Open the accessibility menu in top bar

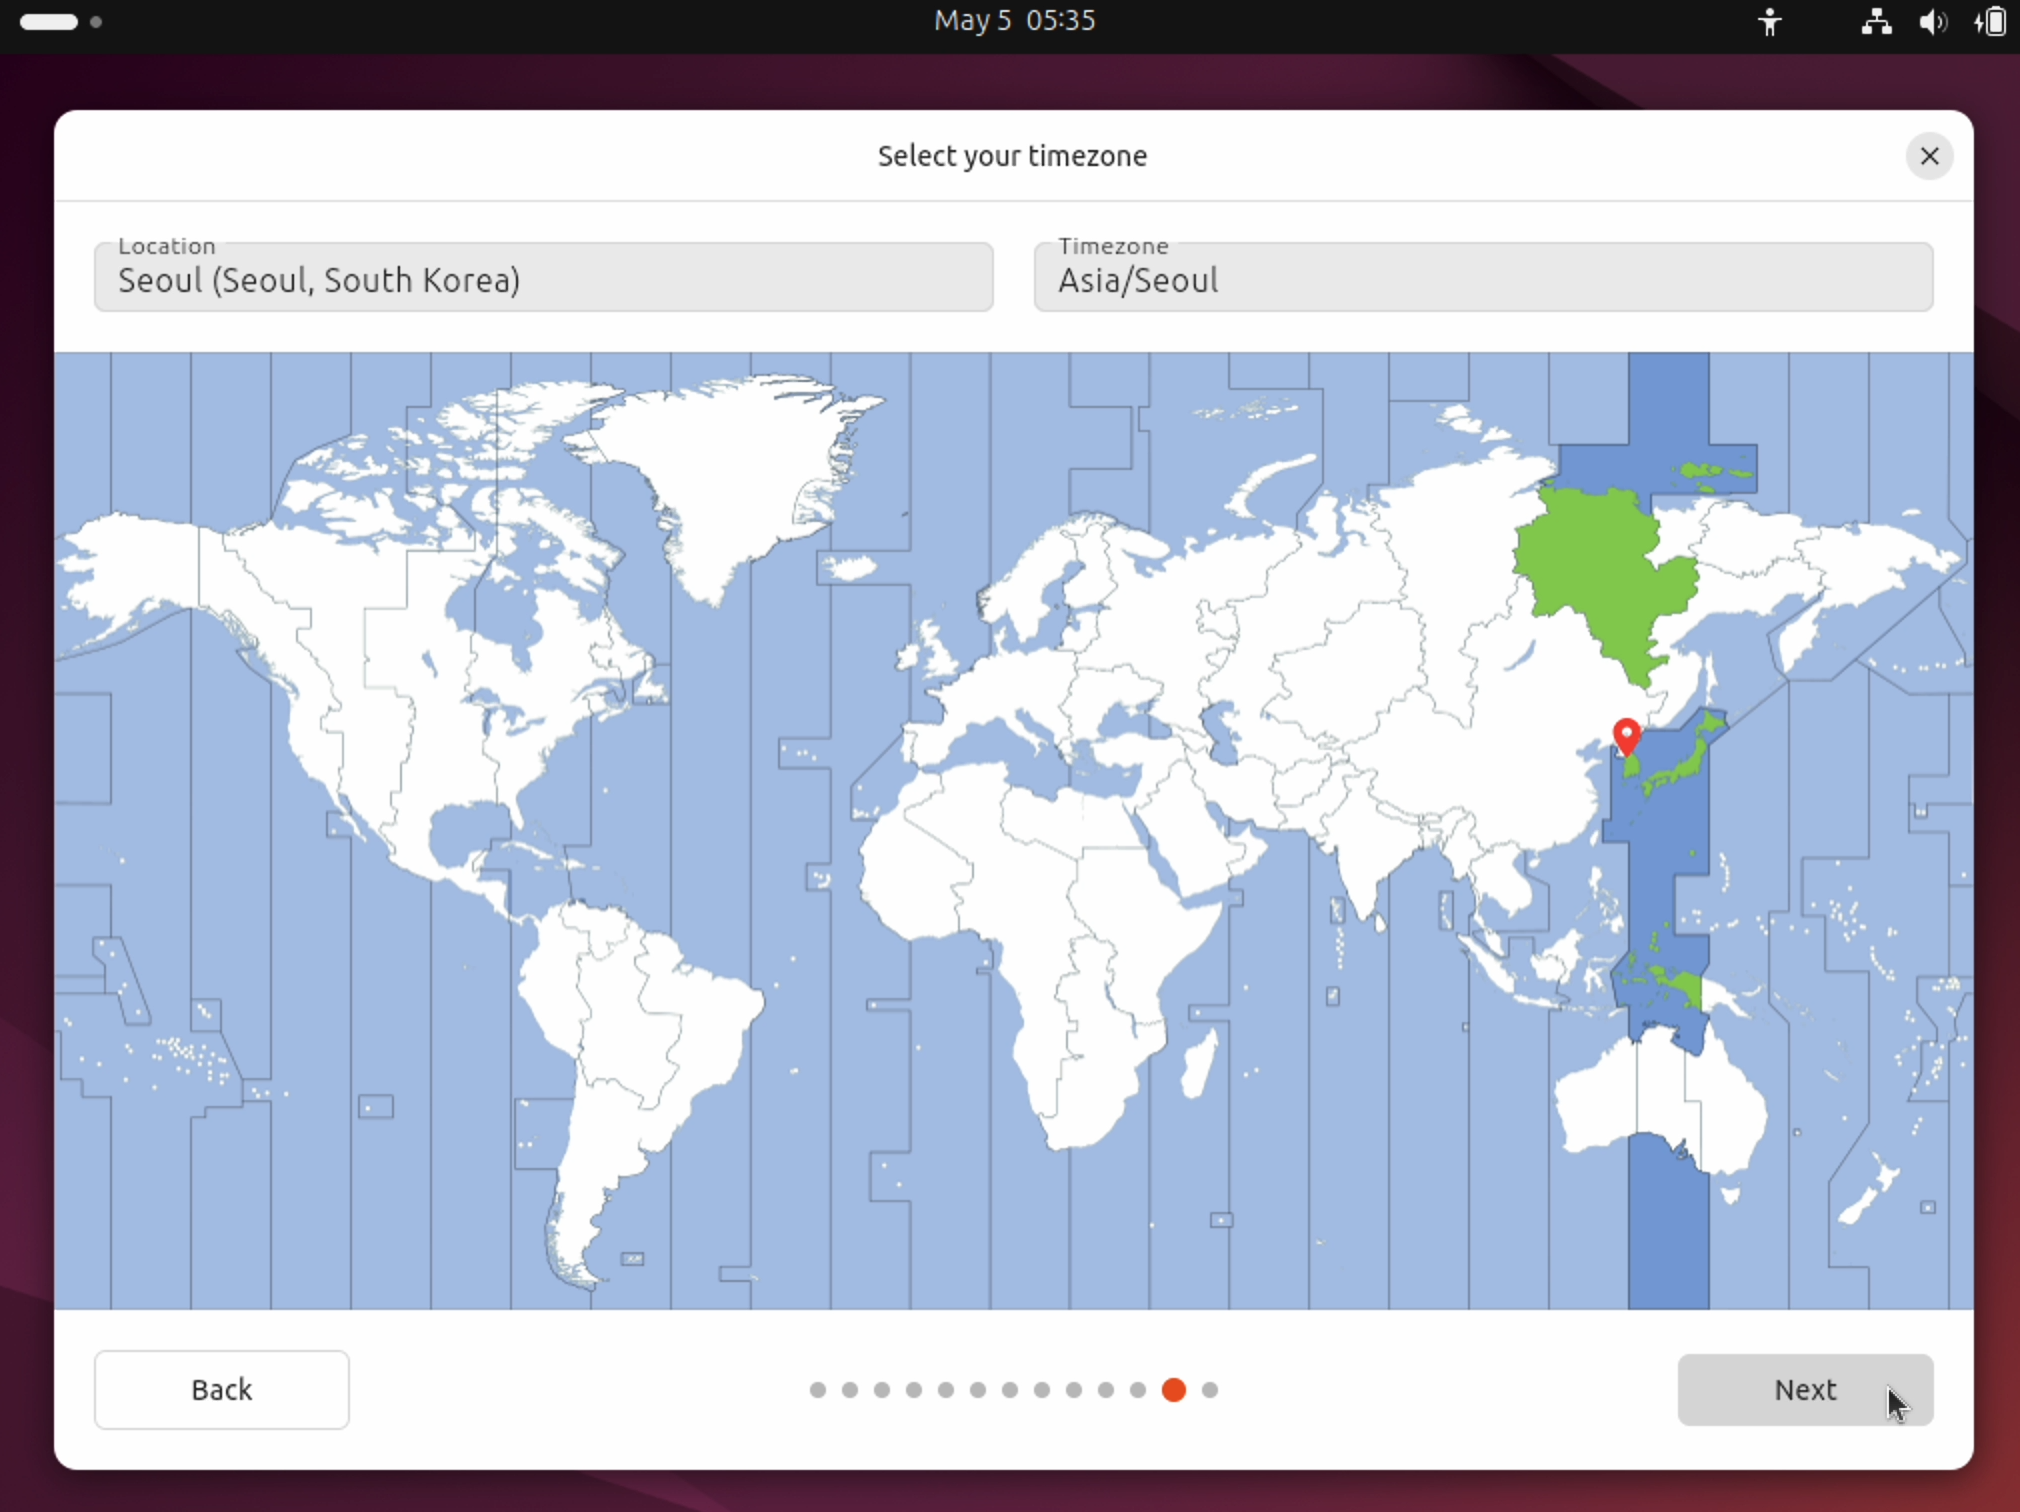pyautogui.click(x=1769, y=21)
